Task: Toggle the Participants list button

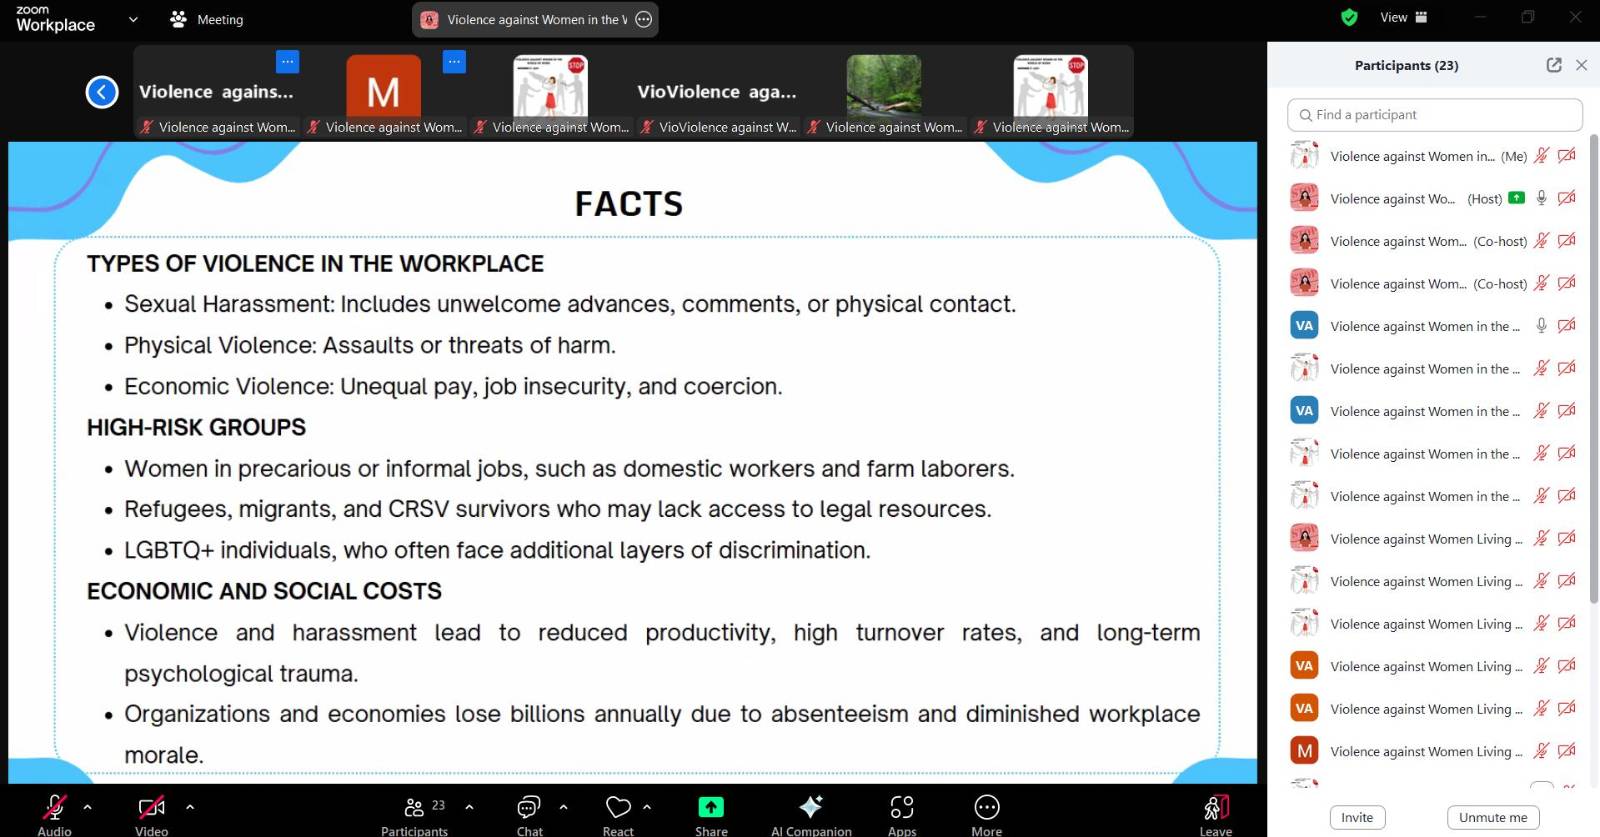Action: point(415,807)
